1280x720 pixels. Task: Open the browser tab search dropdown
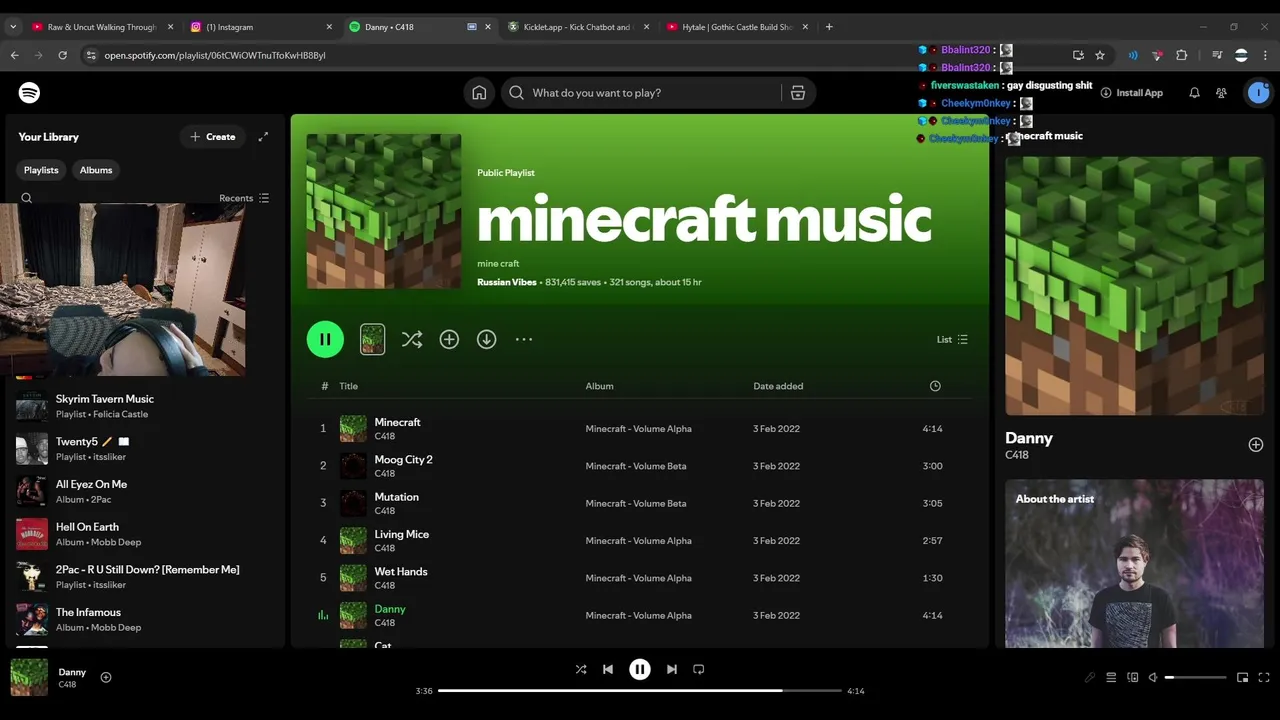click(x=13, y=27)
